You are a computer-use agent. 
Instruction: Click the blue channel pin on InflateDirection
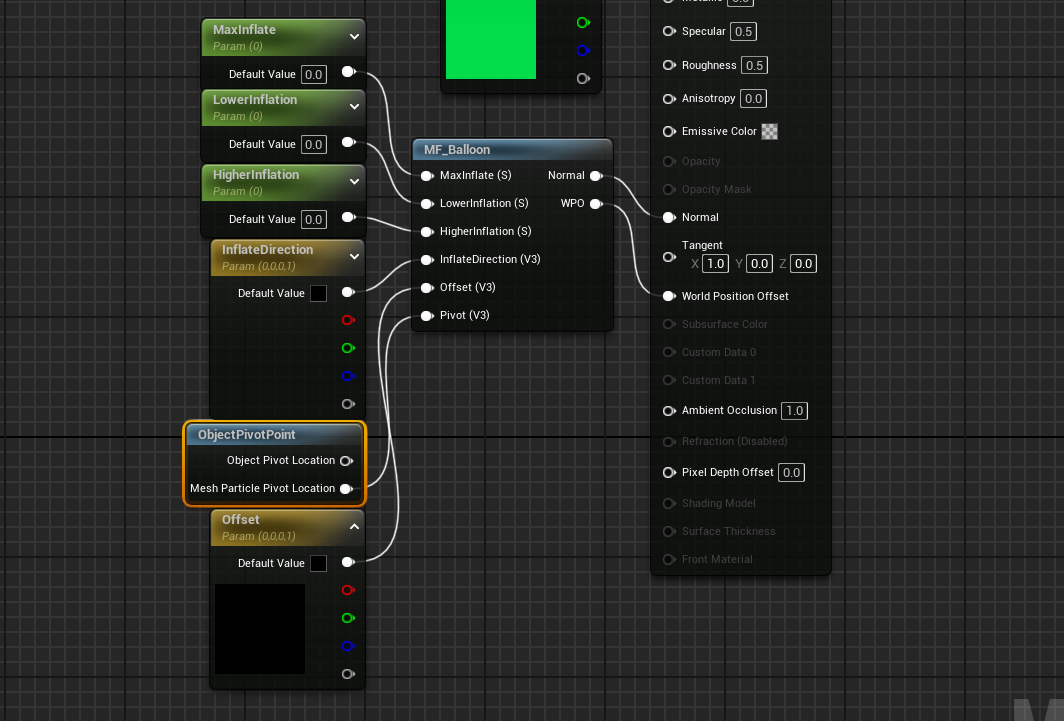pyautogui.click(x=349, y=376)
